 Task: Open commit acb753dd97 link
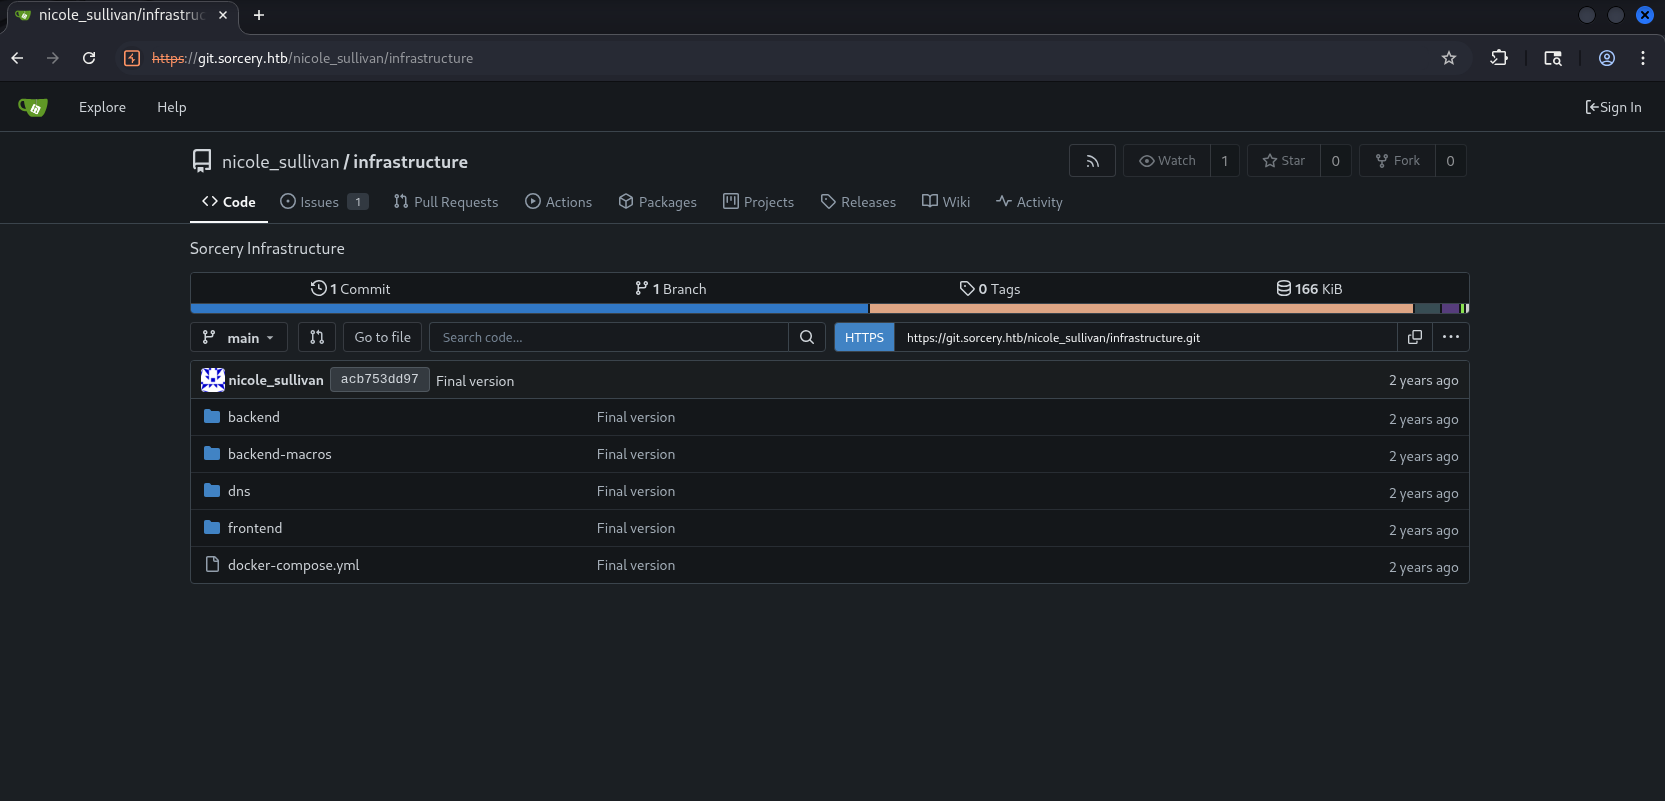(379, 380)
